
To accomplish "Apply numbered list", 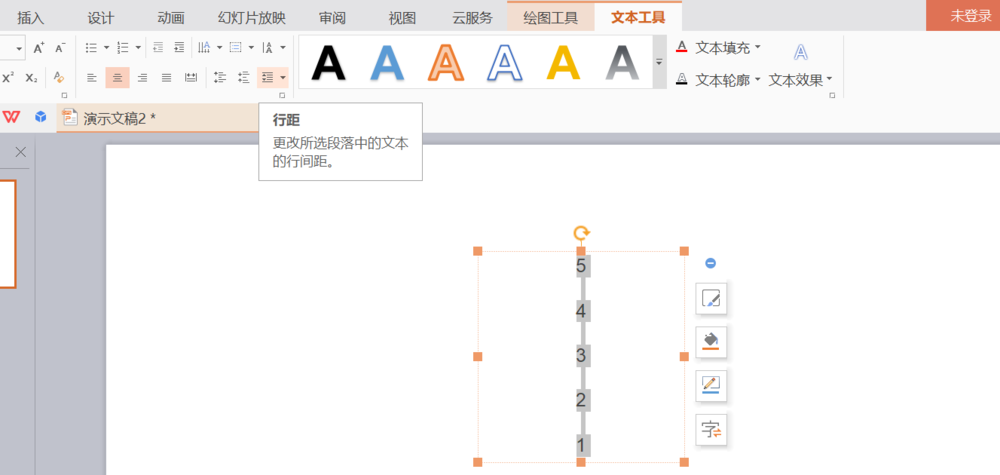I will (x=123, y=48).
